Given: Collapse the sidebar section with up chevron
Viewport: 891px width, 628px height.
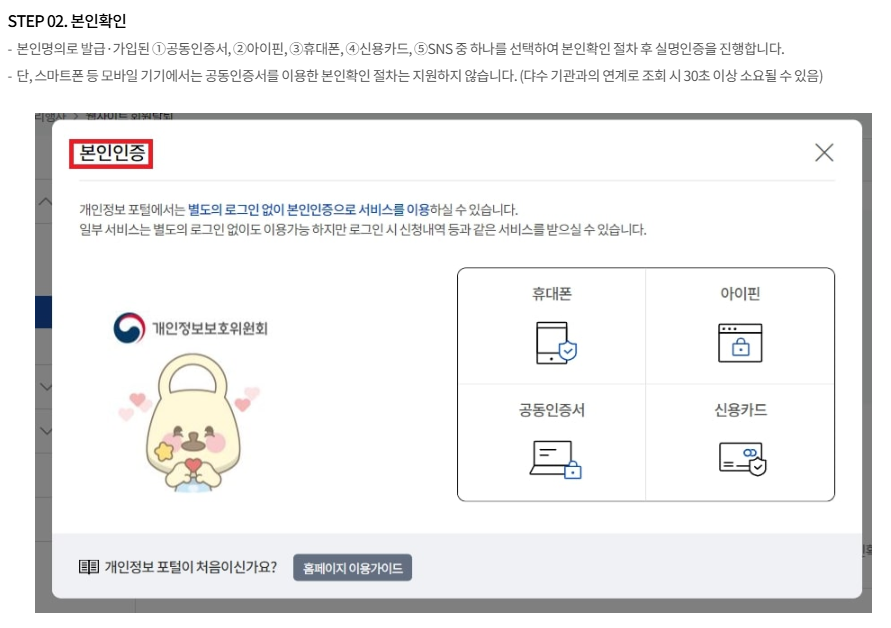Looking at the screenshot, I should (x=44, y=201).
